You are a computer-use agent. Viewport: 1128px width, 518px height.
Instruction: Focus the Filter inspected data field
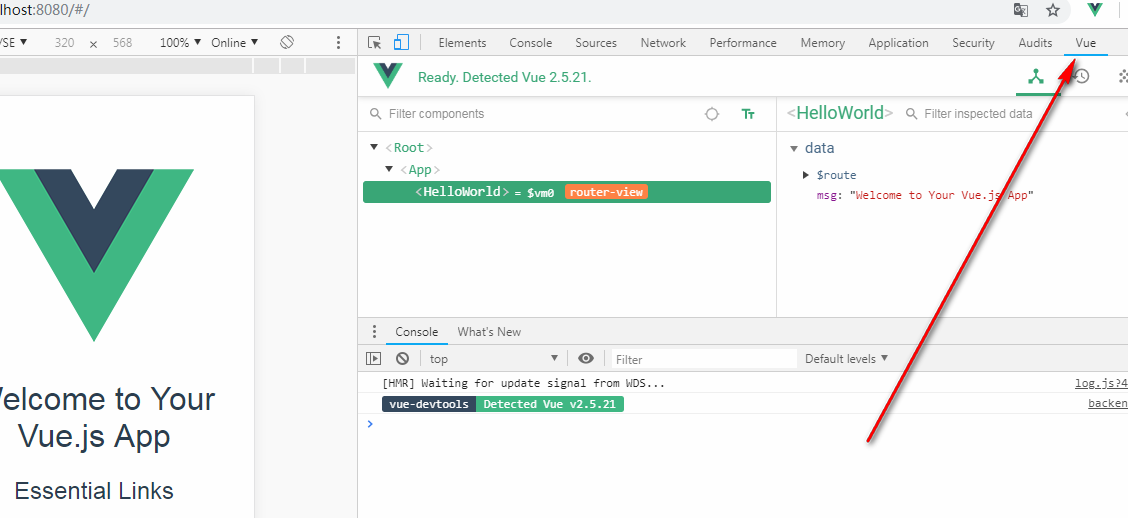978,114
